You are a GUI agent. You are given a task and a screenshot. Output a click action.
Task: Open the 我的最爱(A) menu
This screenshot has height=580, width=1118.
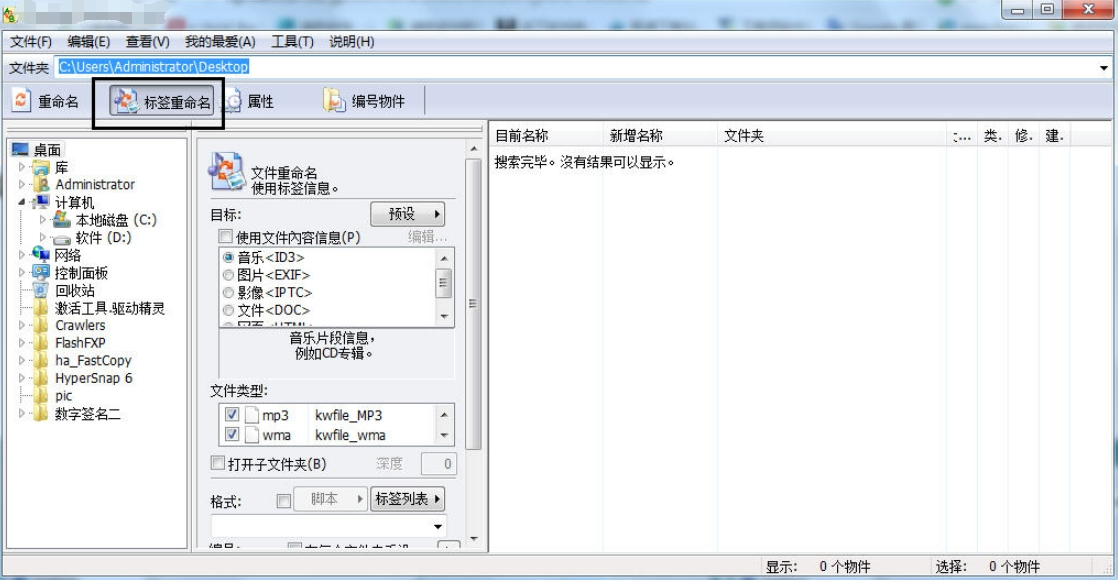click(x=220, y=42)
